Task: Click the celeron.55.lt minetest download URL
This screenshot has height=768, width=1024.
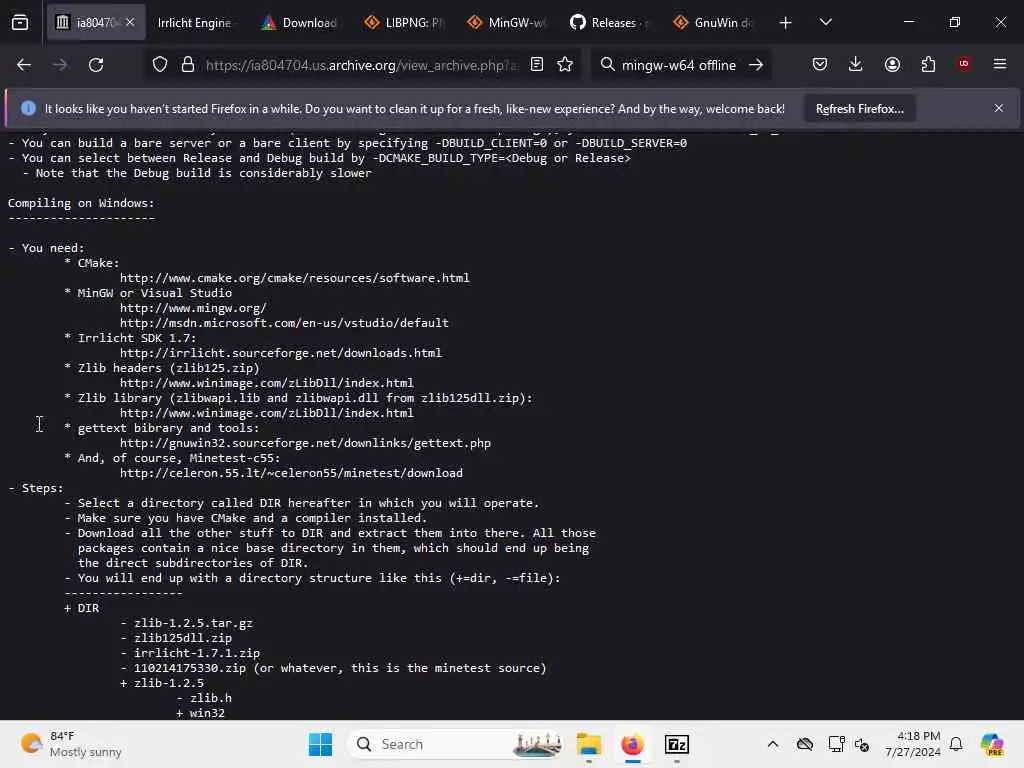Action: tap(291, 473)
